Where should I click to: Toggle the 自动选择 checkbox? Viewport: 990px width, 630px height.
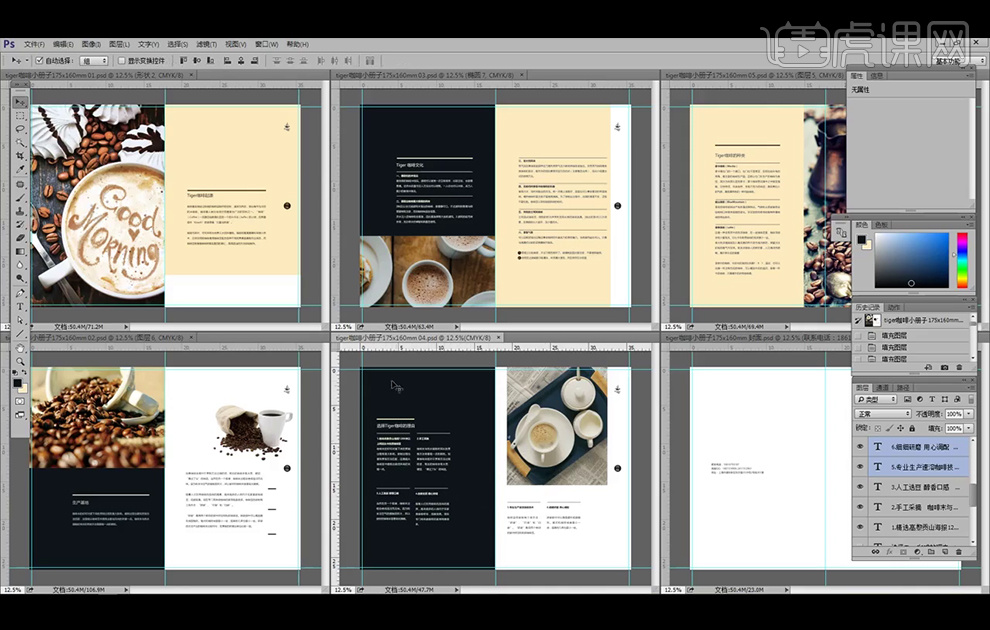(39, 61)
